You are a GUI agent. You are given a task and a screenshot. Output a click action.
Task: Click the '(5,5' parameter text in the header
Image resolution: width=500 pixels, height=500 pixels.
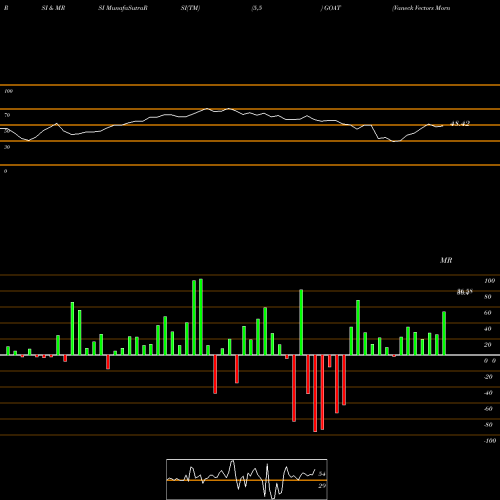point(257,8)
